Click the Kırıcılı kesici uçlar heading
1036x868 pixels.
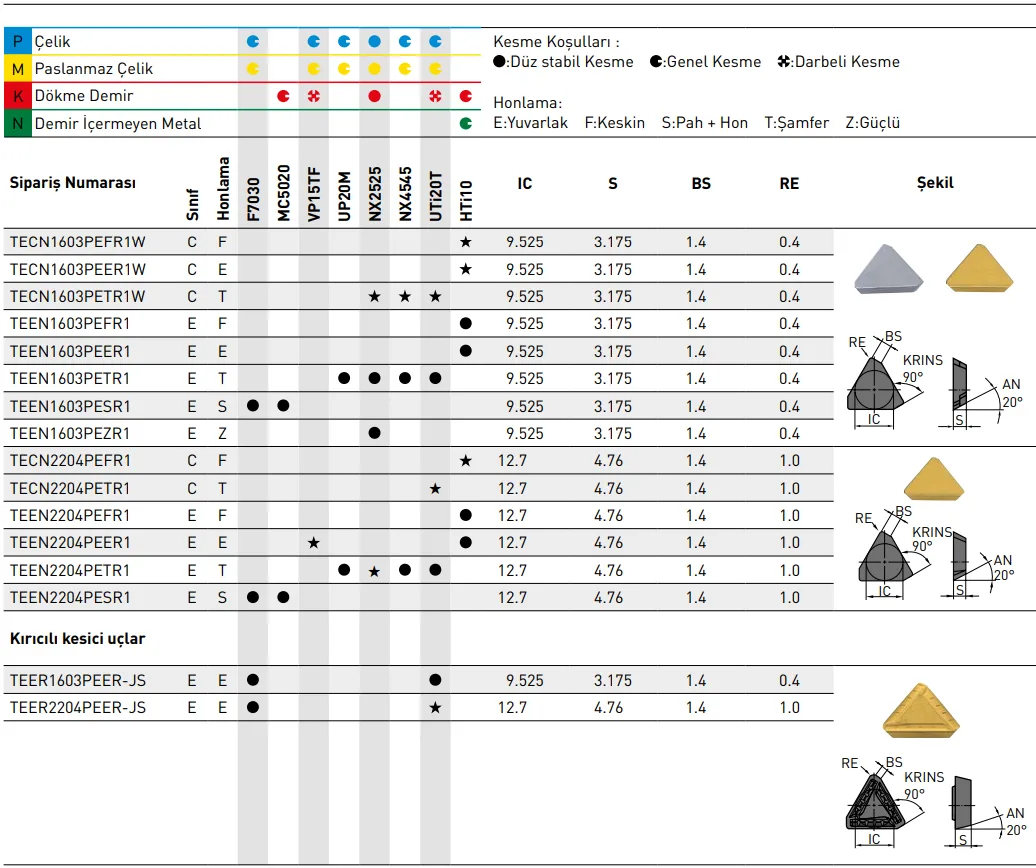(x=77, y=638)
